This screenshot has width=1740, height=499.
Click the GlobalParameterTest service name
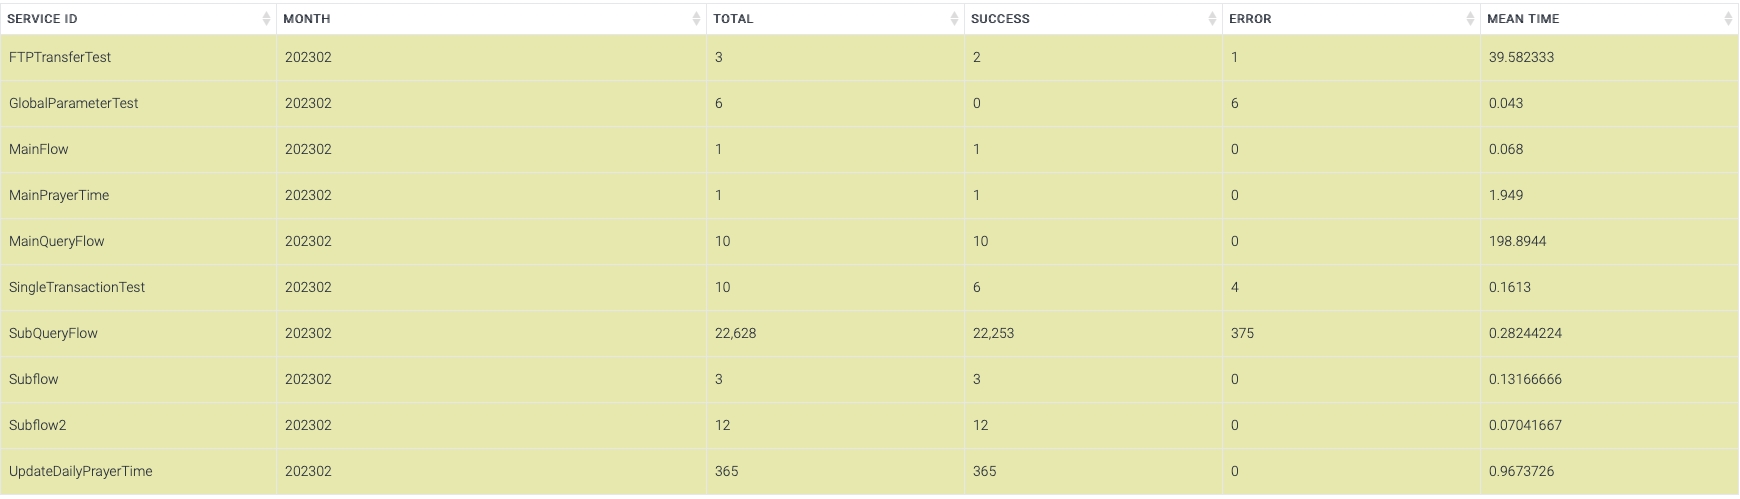tap(74, 104)
